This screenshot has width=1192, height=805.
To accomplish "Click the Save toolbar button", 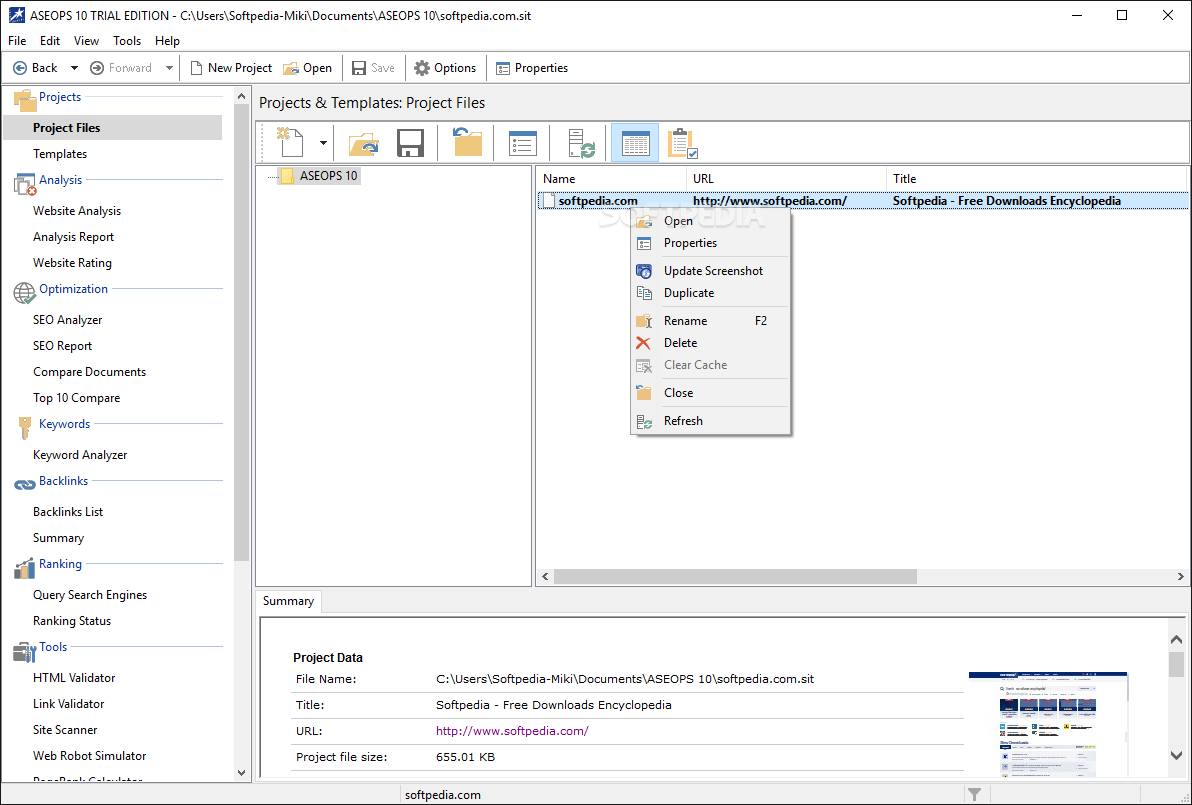I will coord(373,68).
